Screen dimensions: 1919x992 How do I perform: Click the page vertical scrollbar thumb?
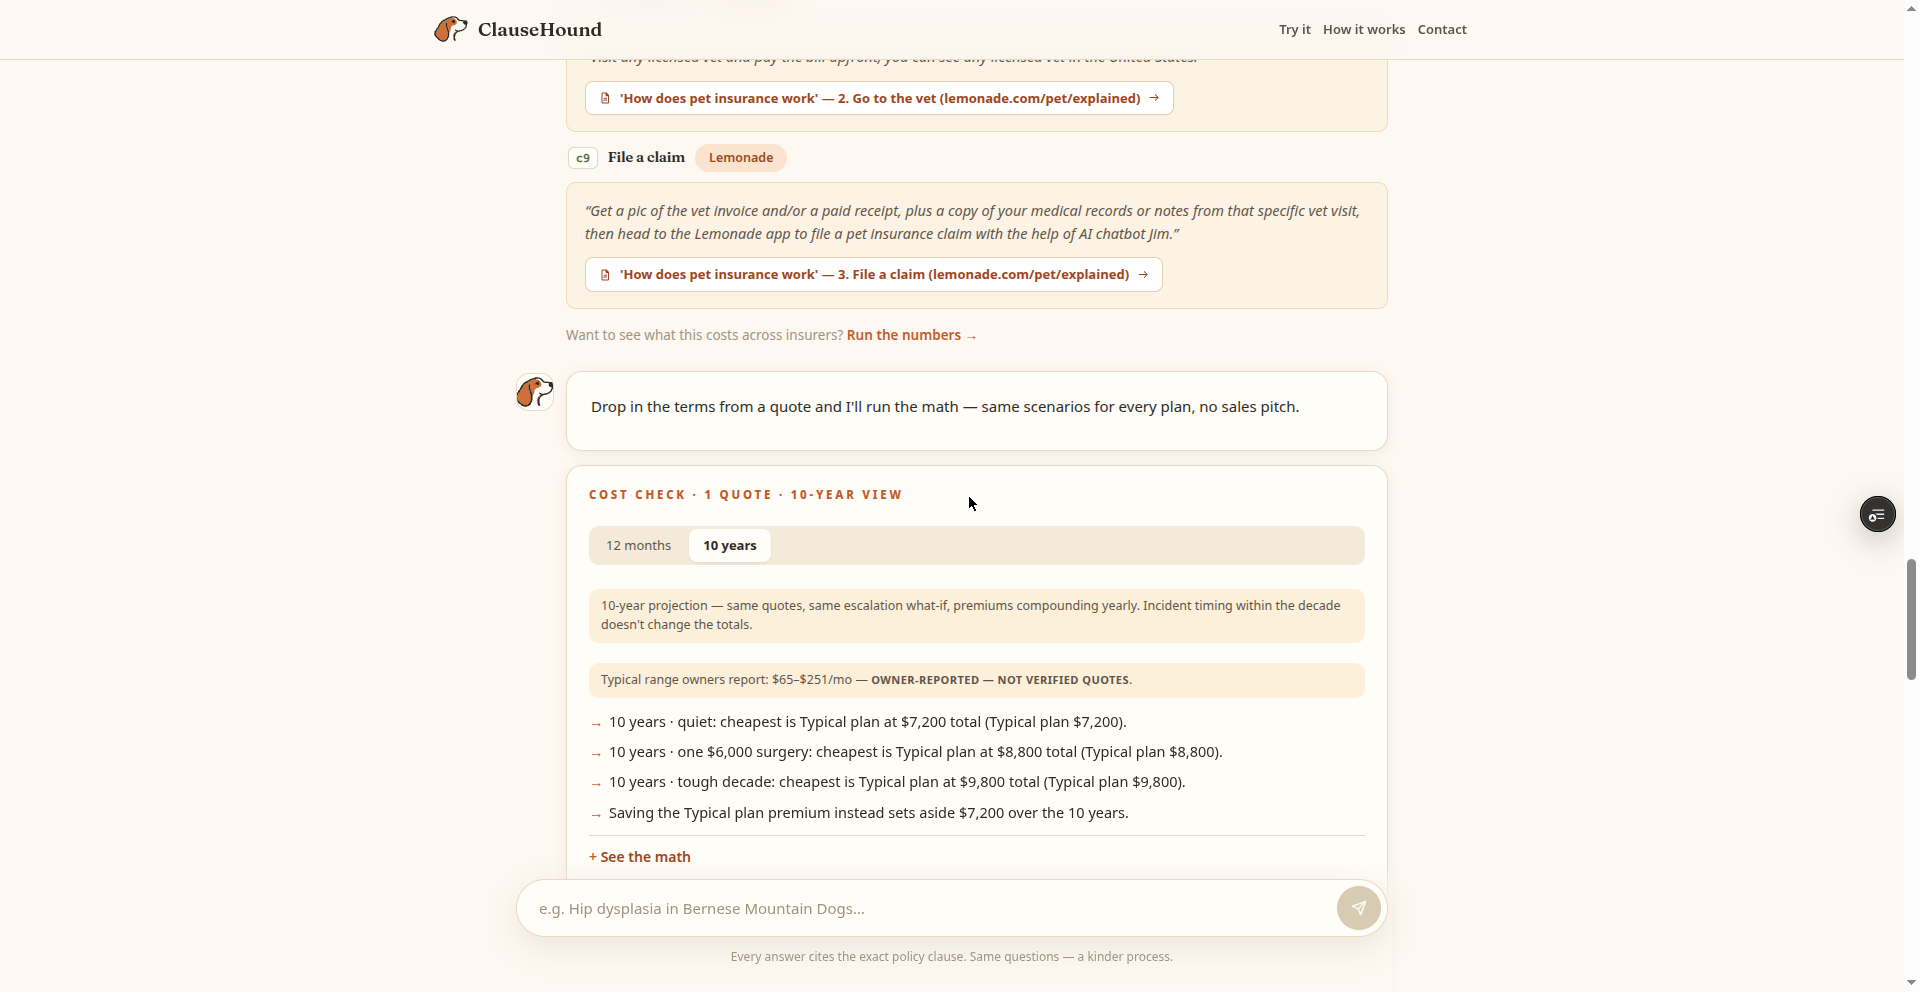(1911, 620)
